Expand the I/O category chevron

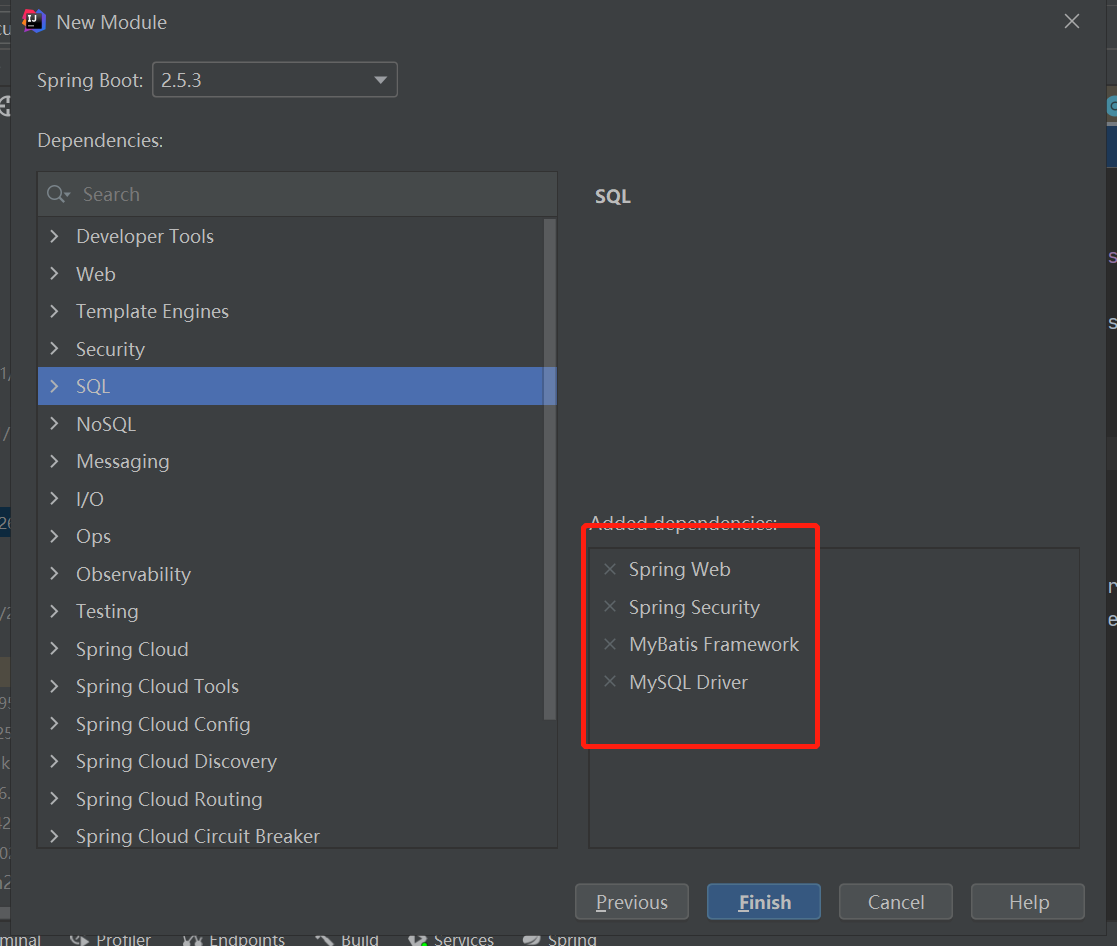54,499
